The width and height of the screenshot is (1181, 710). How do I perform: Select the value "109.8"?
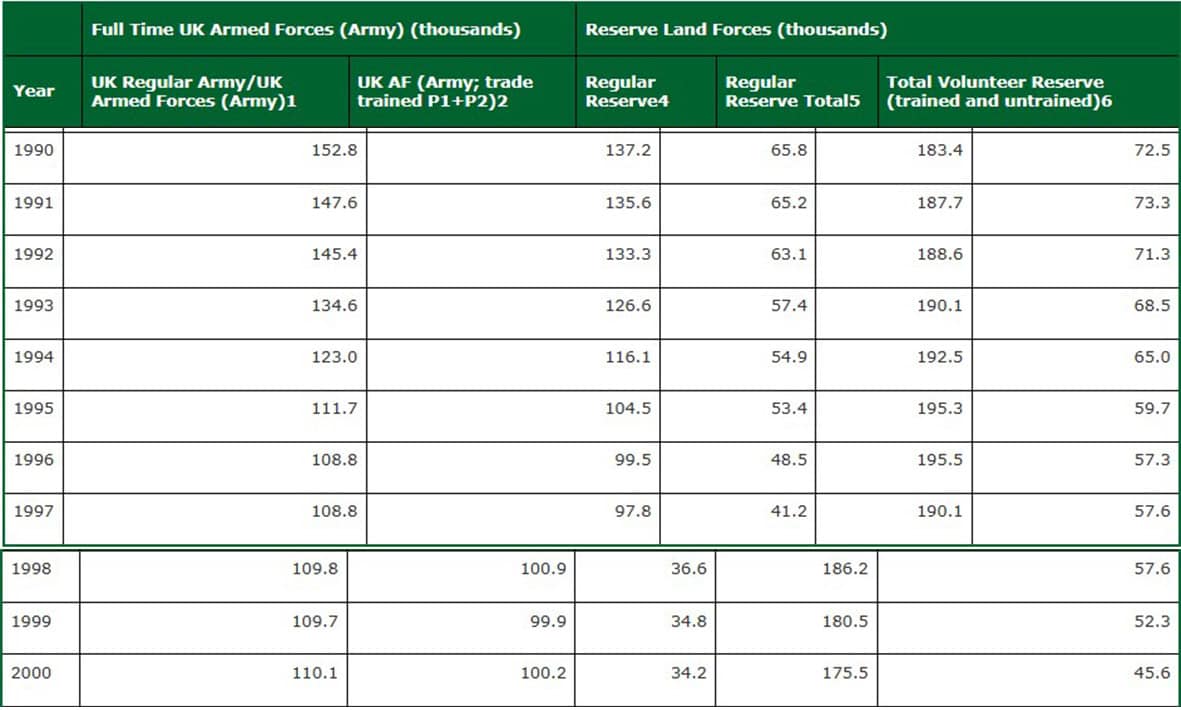coord(315,568)
